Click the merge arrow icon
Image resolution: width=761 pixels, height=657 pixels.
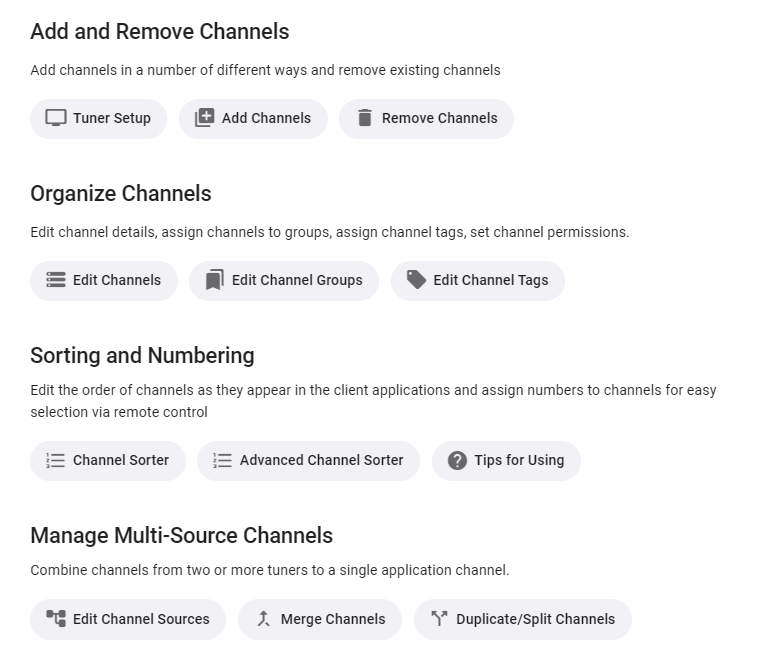[x=264, y=619]
